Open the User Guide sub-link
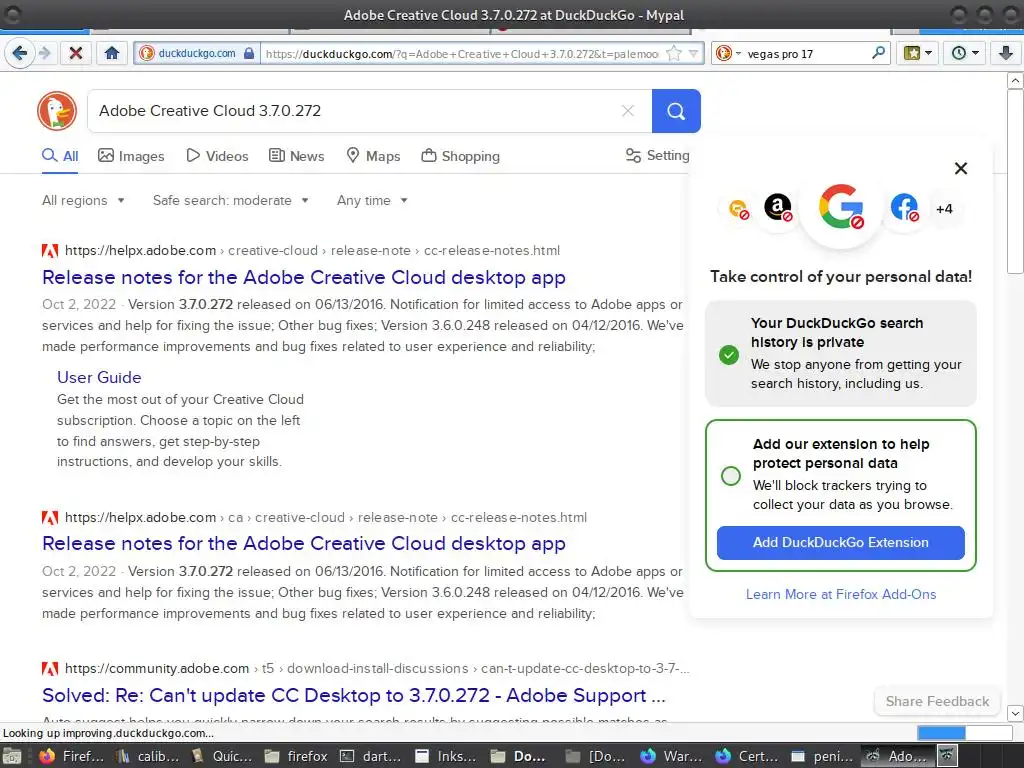This screenshot has height=768, width=1024. point(99,377)
